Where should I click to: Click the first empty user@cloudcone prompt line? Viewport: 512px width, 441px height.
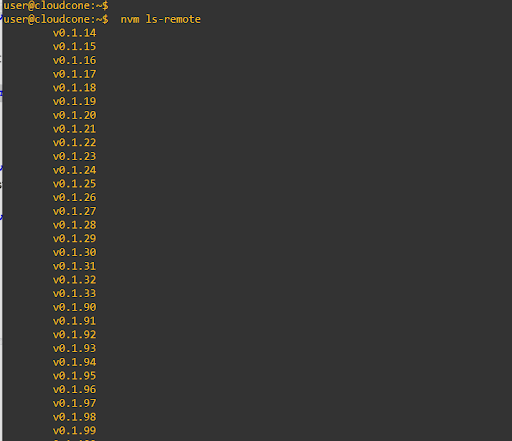56,6
